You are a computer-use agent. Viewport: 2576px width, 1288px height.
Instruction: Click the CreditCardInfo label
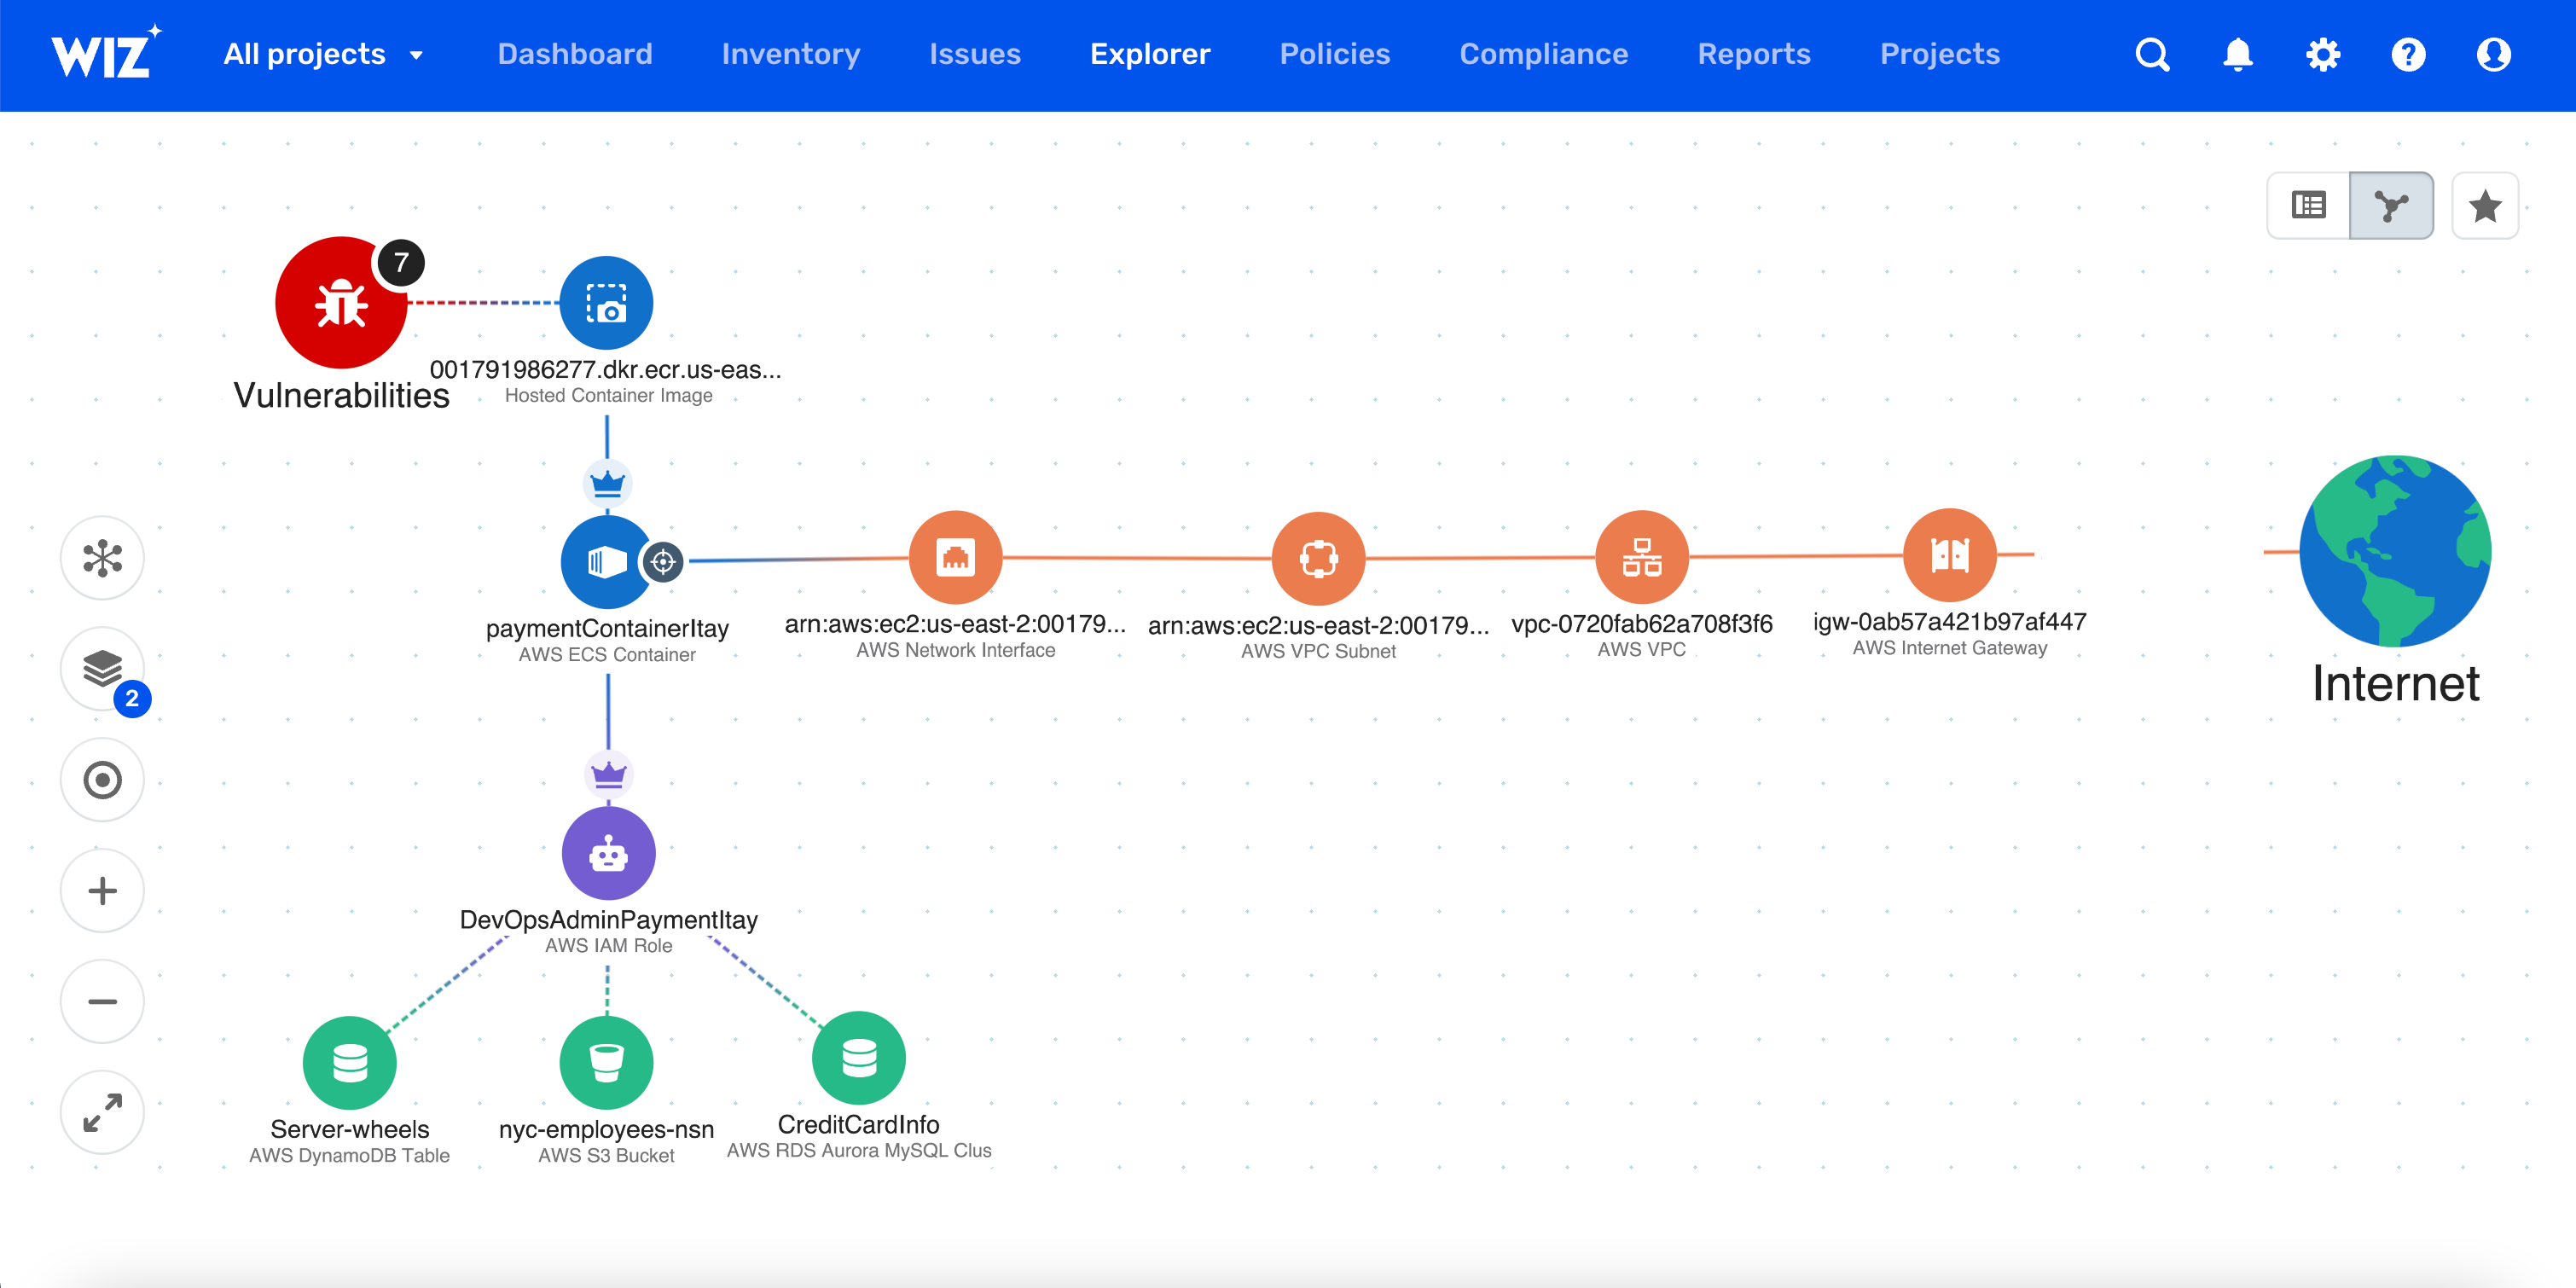[x=858, y=1125]
